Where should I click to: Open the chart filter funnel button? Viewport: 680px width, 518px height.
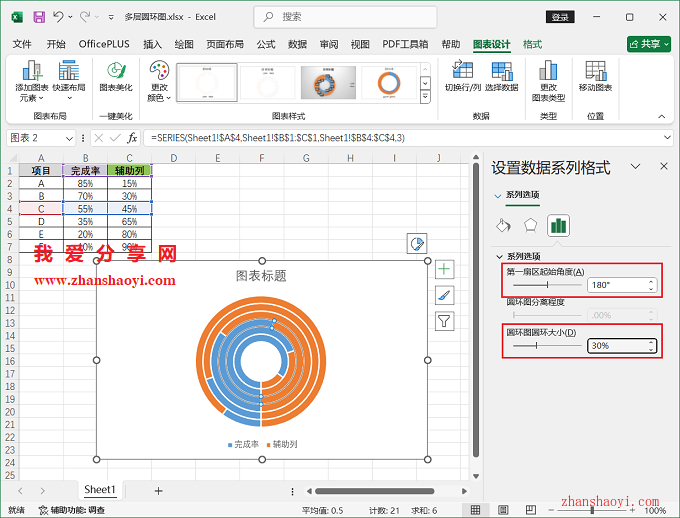pyautogui.click(x=445, y=321)
